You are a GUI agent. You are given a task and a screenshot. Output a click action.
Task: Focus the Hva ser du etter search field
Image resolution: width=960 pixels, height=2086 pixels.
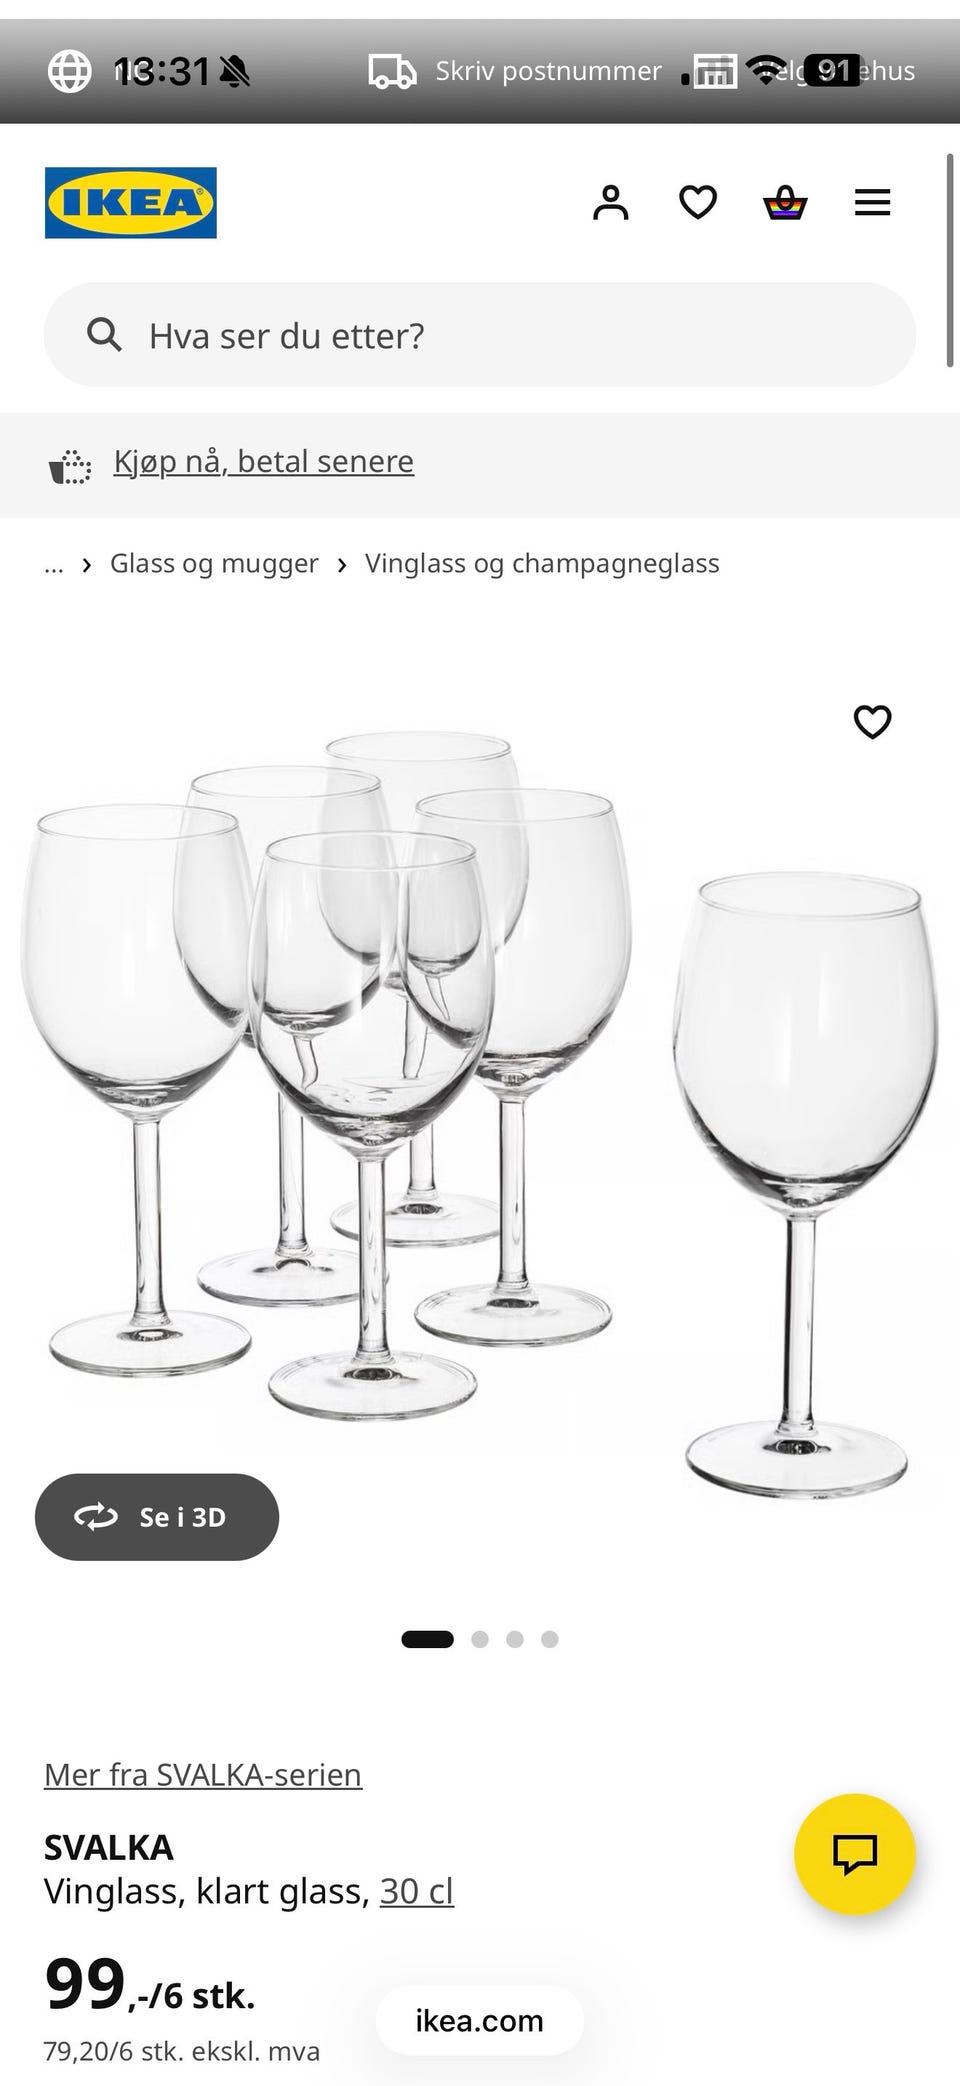(x=480, y=335)
